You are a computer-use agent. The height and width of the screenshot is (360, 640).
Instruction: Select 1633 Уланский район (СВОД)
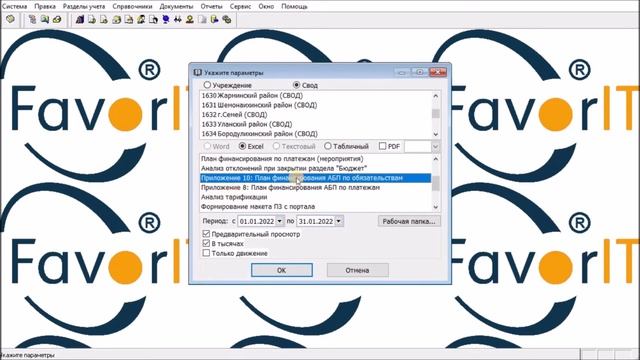click(316, 124)
